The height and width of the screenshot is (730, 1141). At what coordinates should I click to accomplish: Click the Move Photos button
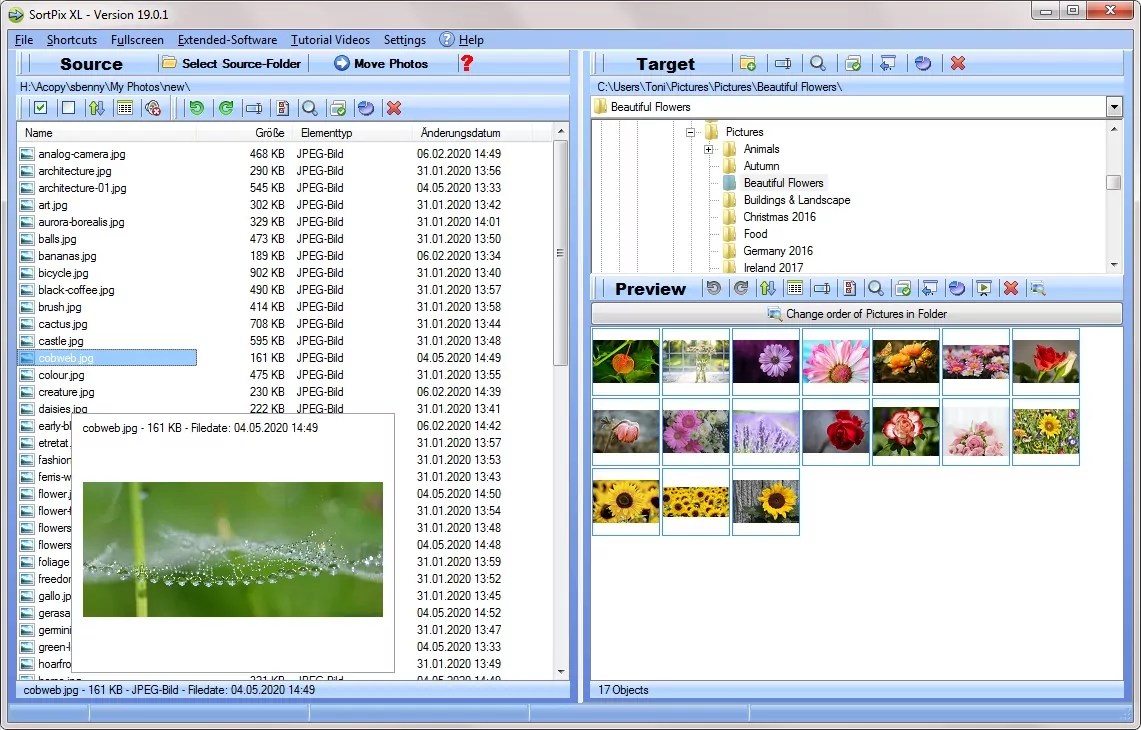380,63
